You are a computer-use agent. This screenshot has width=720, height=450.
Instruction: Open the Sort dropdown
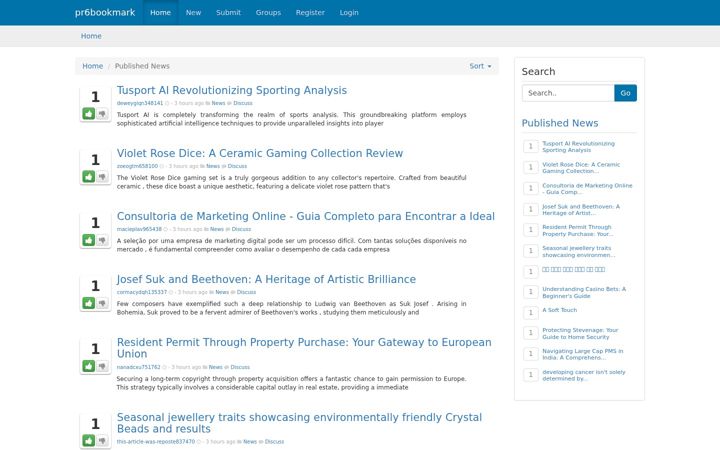click(x=480, y=66)
